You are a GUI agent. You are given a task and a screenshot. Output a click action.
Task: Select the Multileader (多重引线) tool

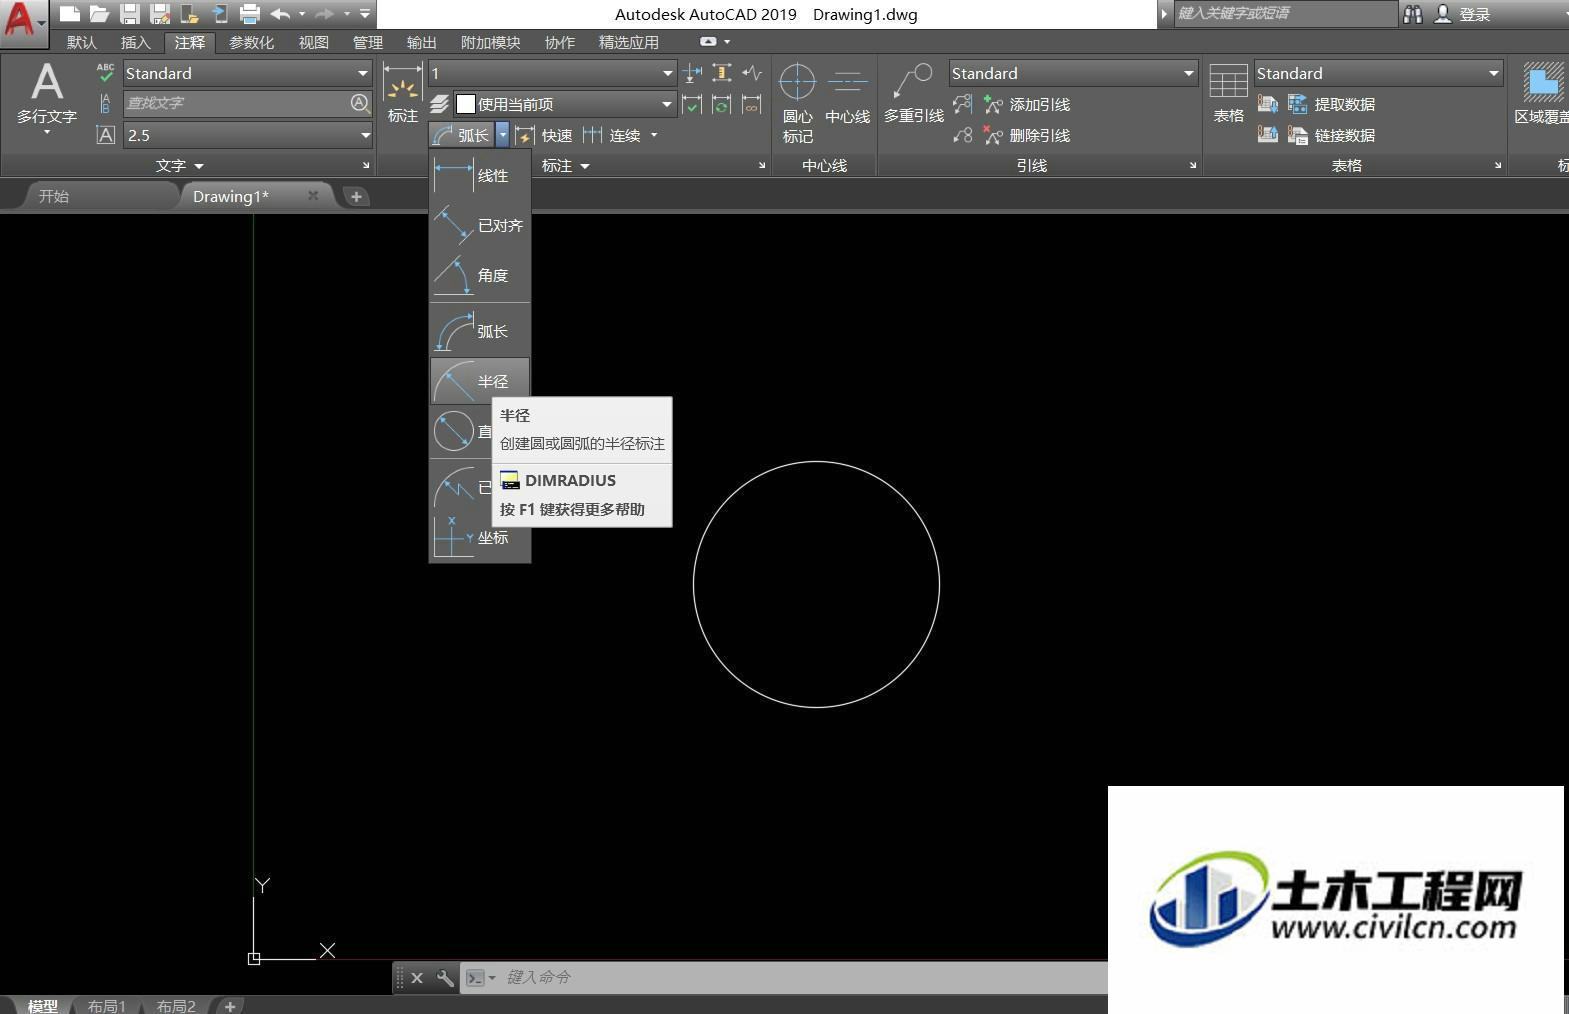914,93
